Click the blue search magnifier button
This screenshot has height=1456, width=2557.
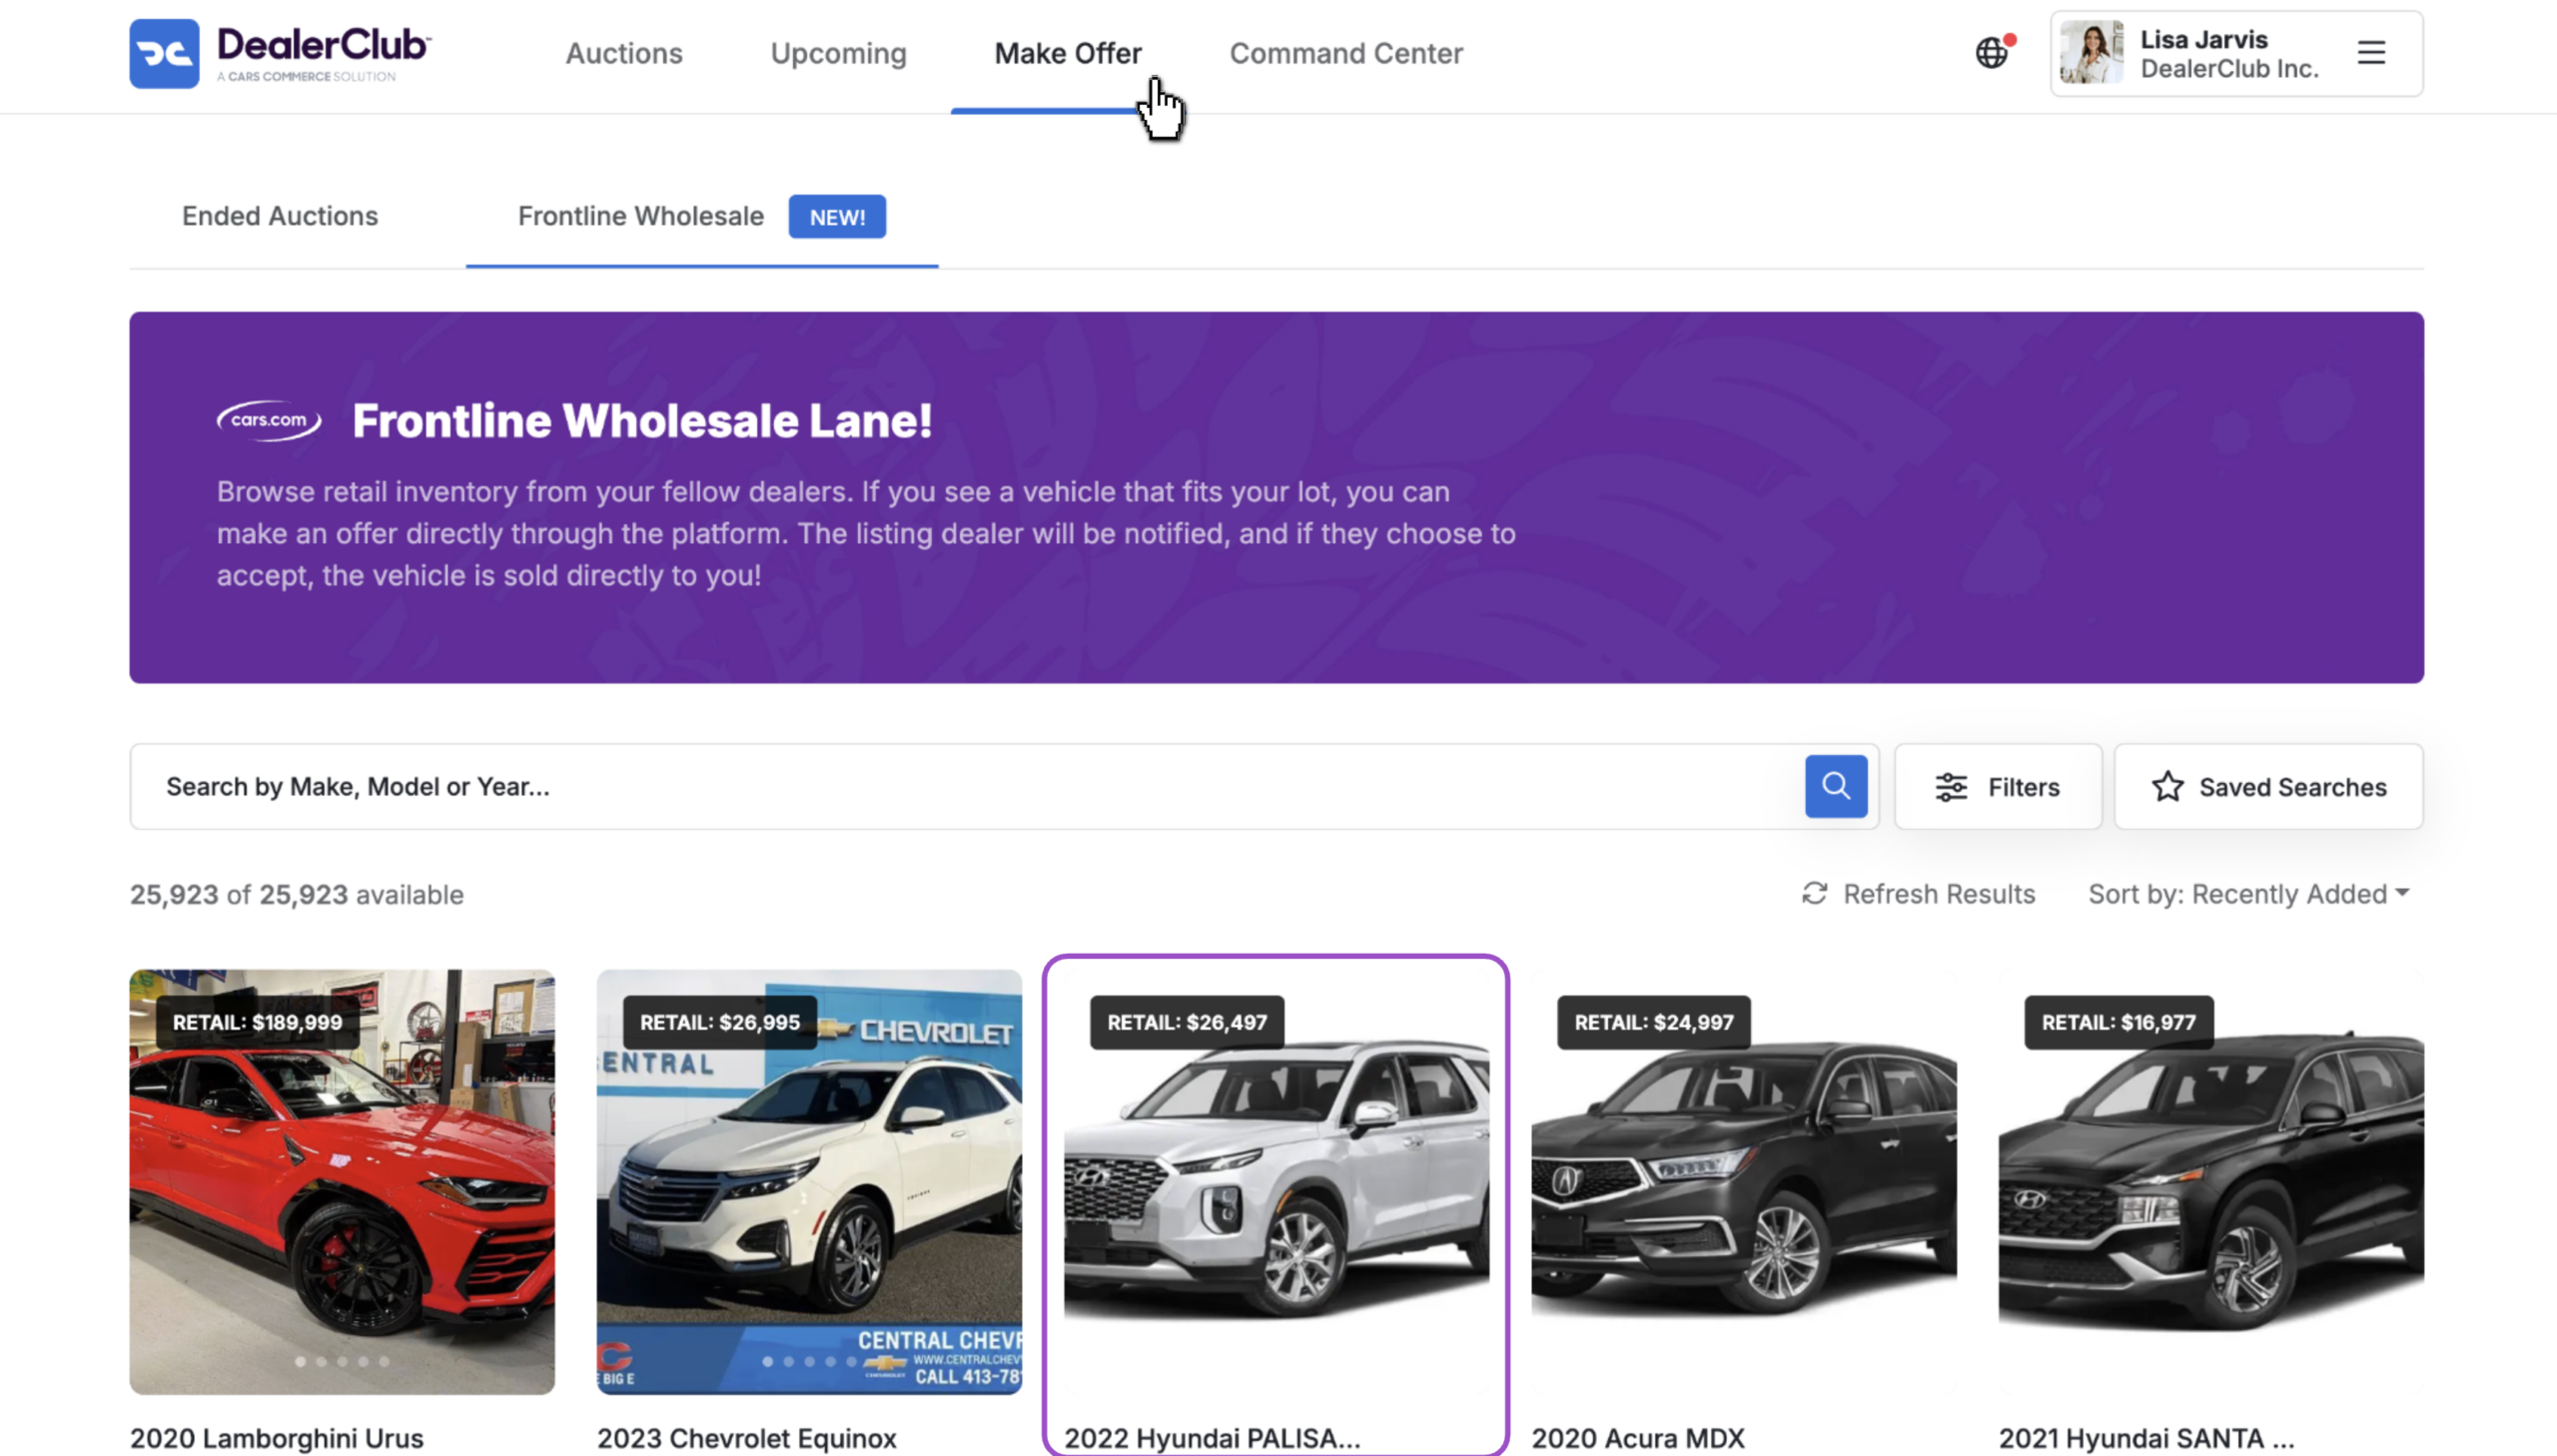tap(1836, 786)
